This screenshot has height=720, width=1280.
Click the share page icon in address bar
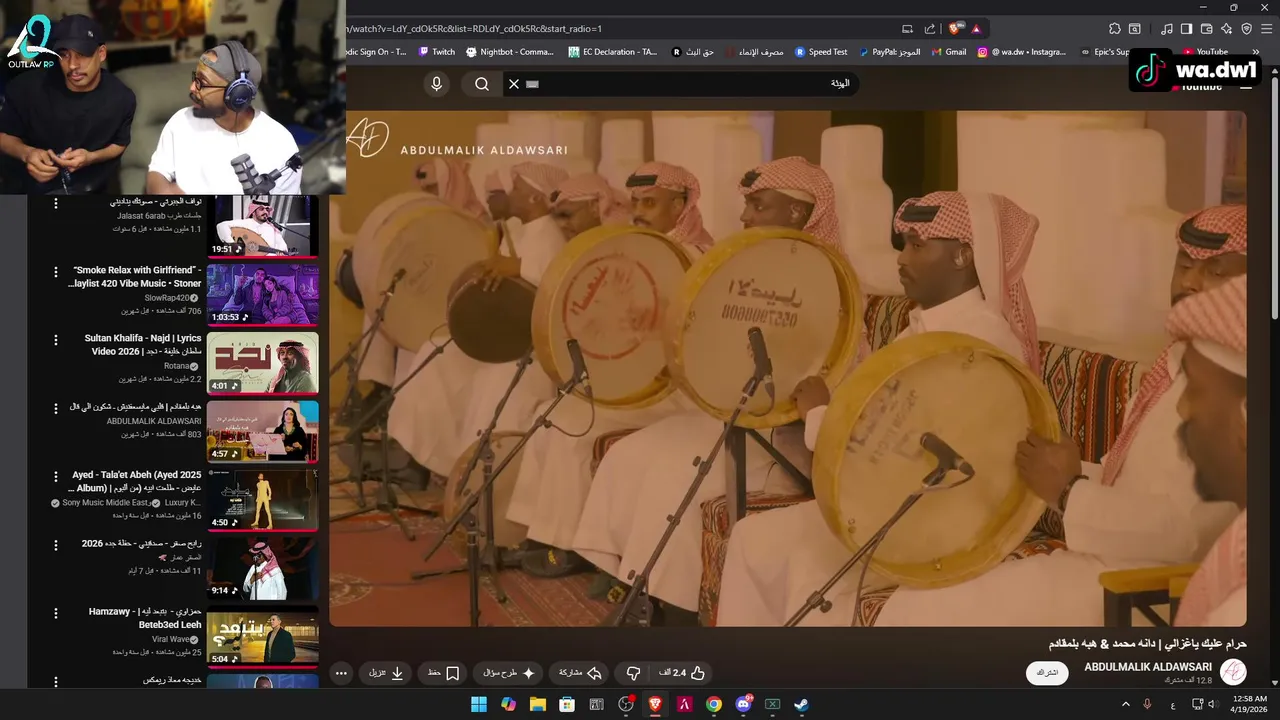click(x=930, y=29)
